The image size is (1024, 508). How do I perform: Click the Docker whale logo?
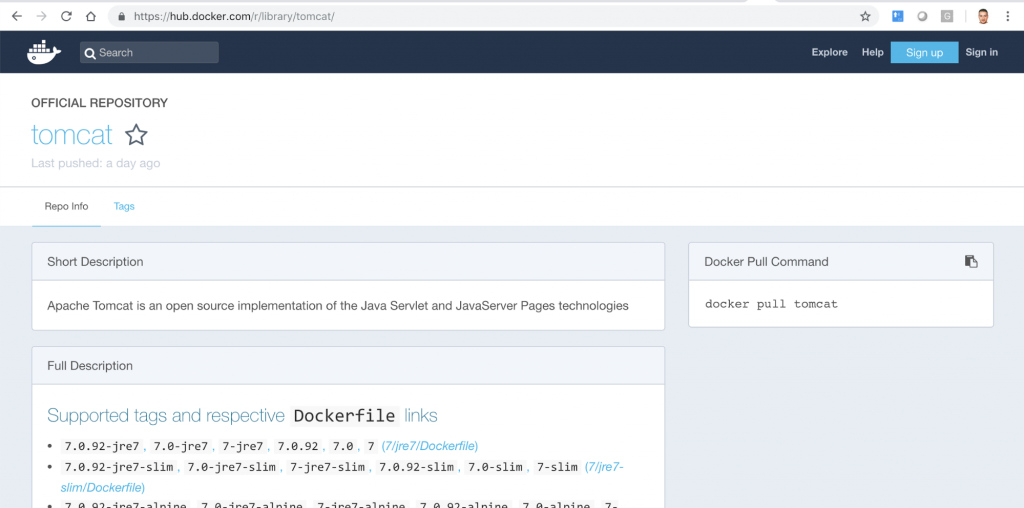tap(44, 52)
